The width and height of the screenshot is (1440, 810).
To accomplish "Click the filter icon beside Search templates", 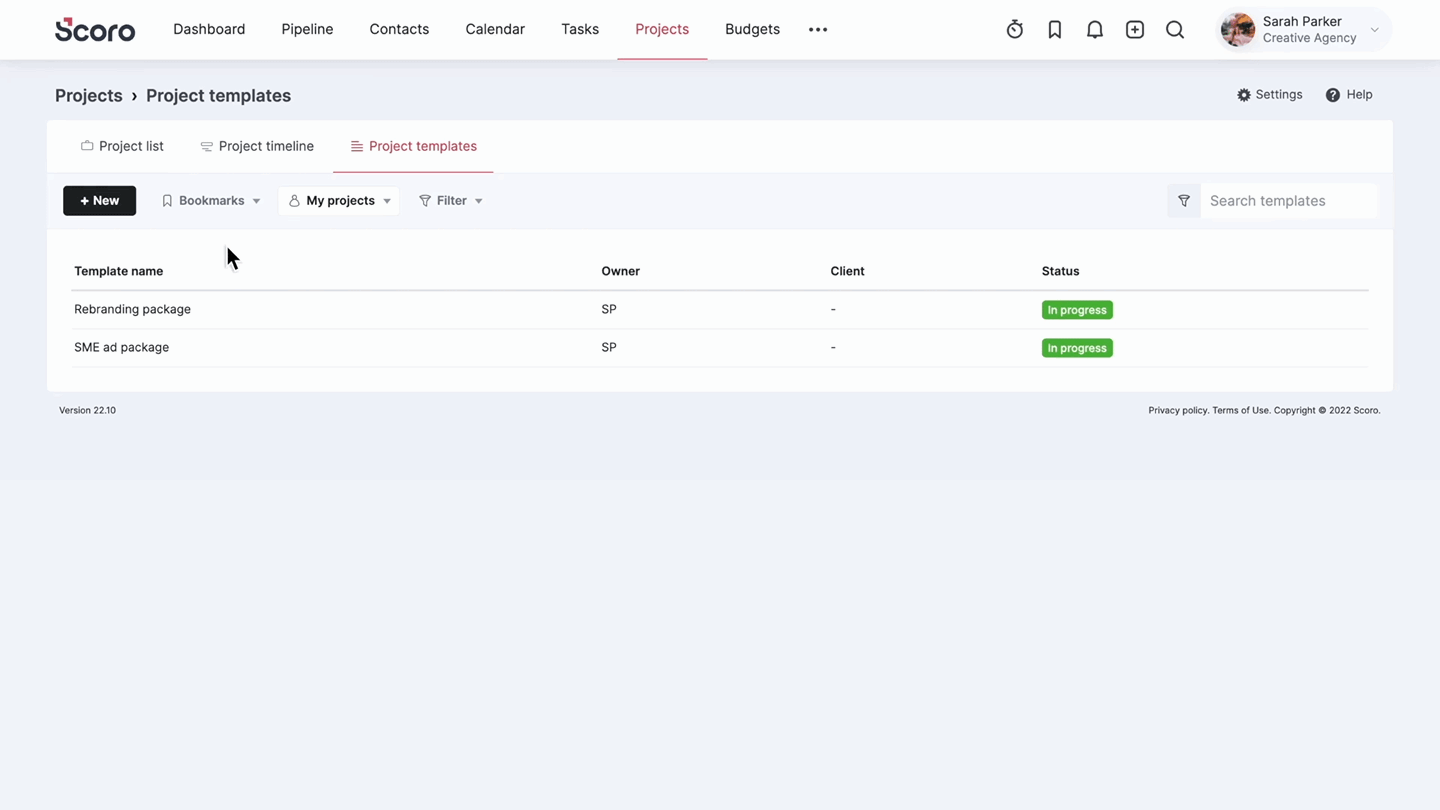I will [x=1184, y=201].
